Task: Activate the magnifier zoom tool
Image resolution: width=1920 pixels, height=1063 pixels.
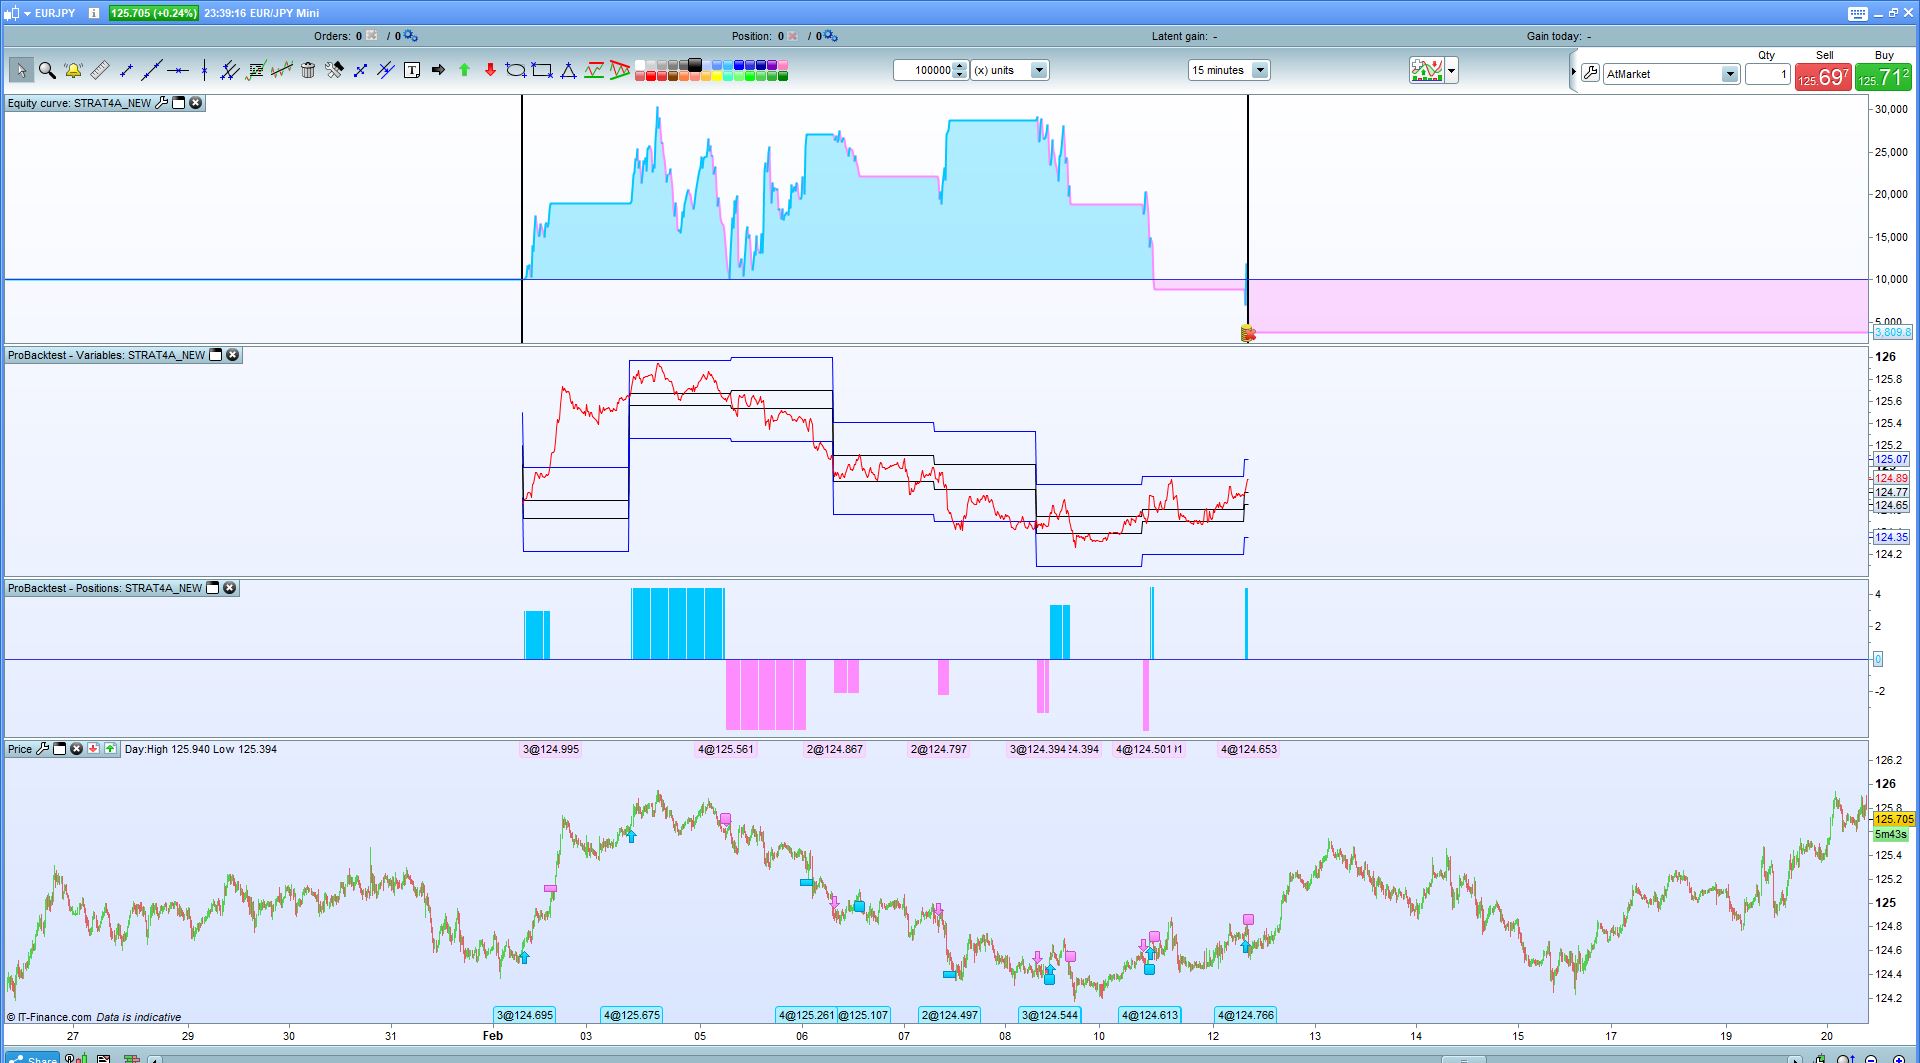Action: pos(47,70)
